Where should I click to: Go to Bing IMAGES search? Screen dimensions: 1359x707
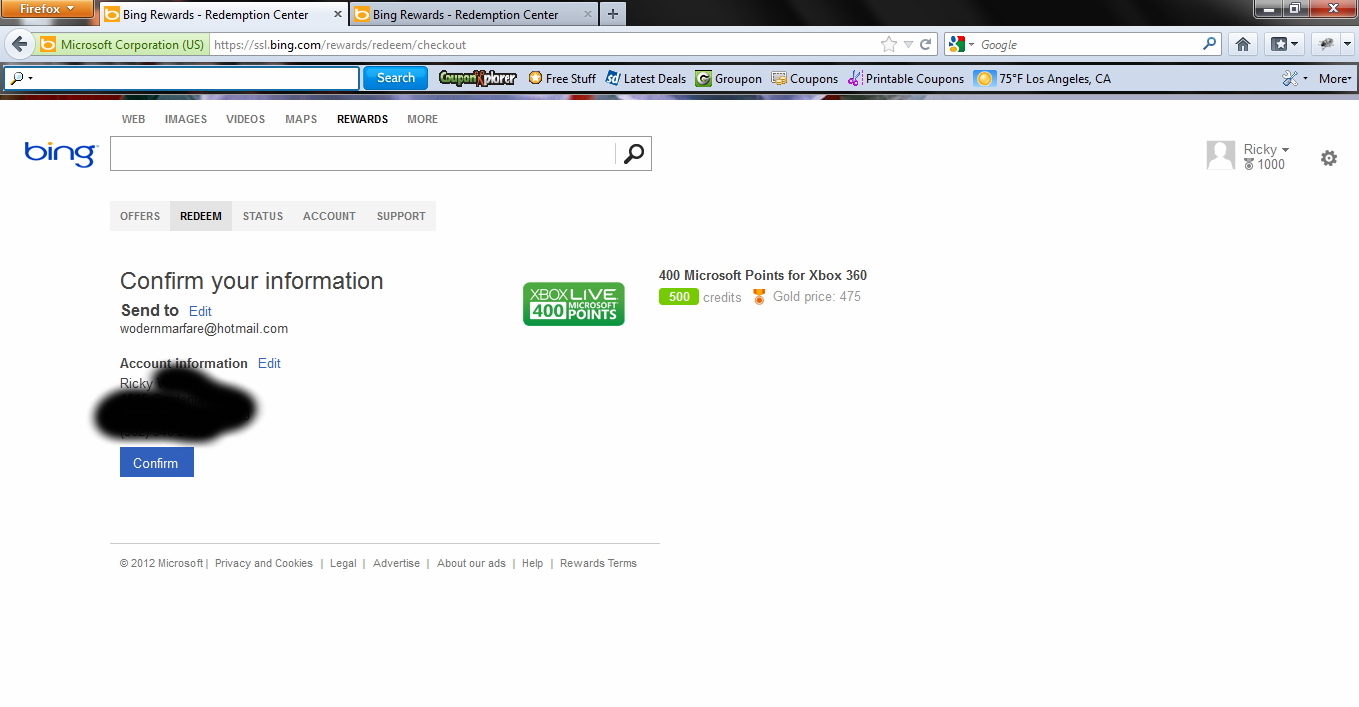(186, 119)
